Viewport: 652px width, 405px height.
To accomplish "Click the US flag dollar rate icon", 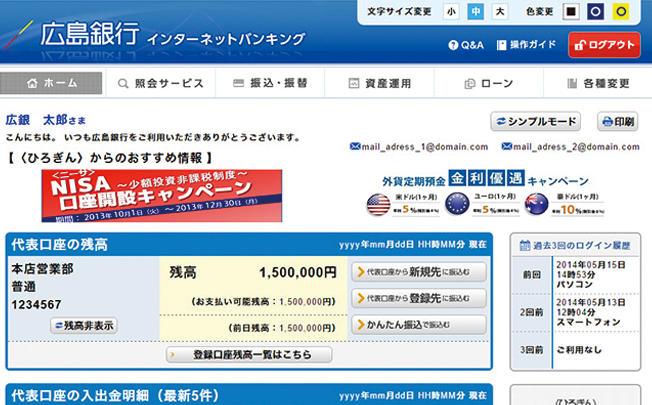I will tap(378, 205).
